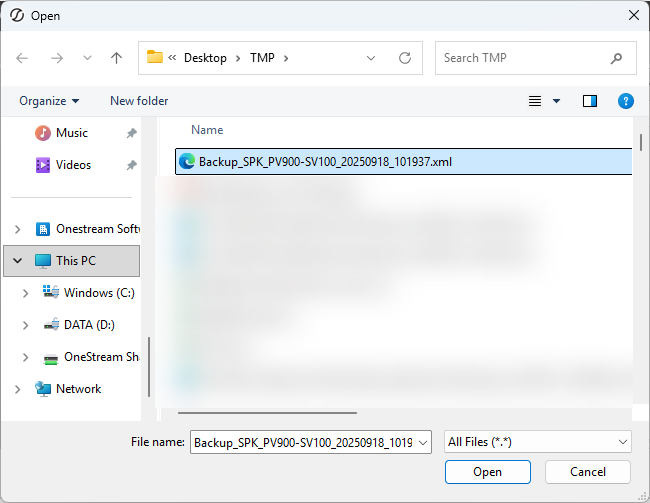The height and width of the screenshot is (503, 650).
Task: Unpin the Music quick access pin
Action: (131, 133)
